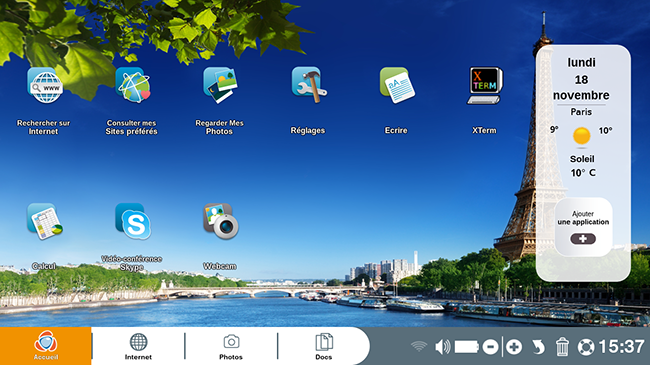Open Rechercher sur Internet app
Viewport: 650px width, 365px height.
(45, 85)
